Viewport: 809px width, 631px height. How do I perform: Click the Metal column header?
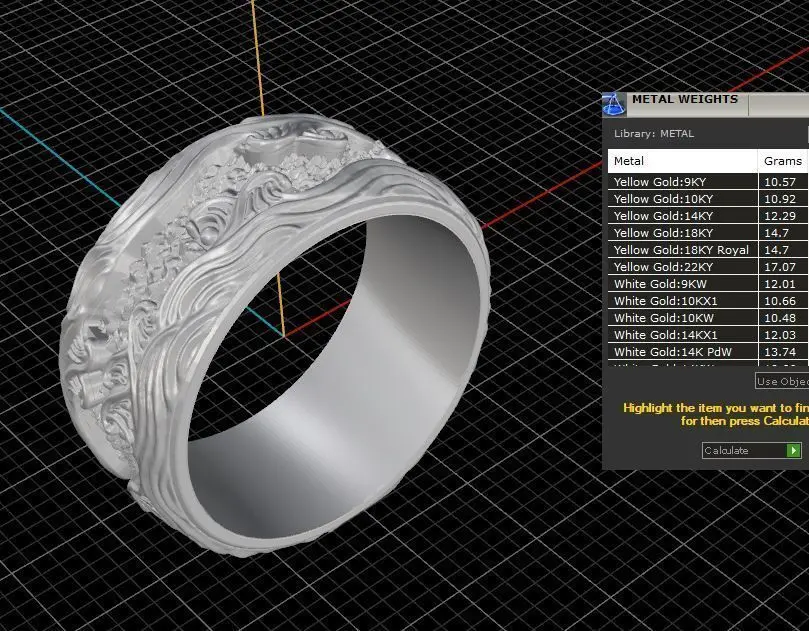(683, 161)
